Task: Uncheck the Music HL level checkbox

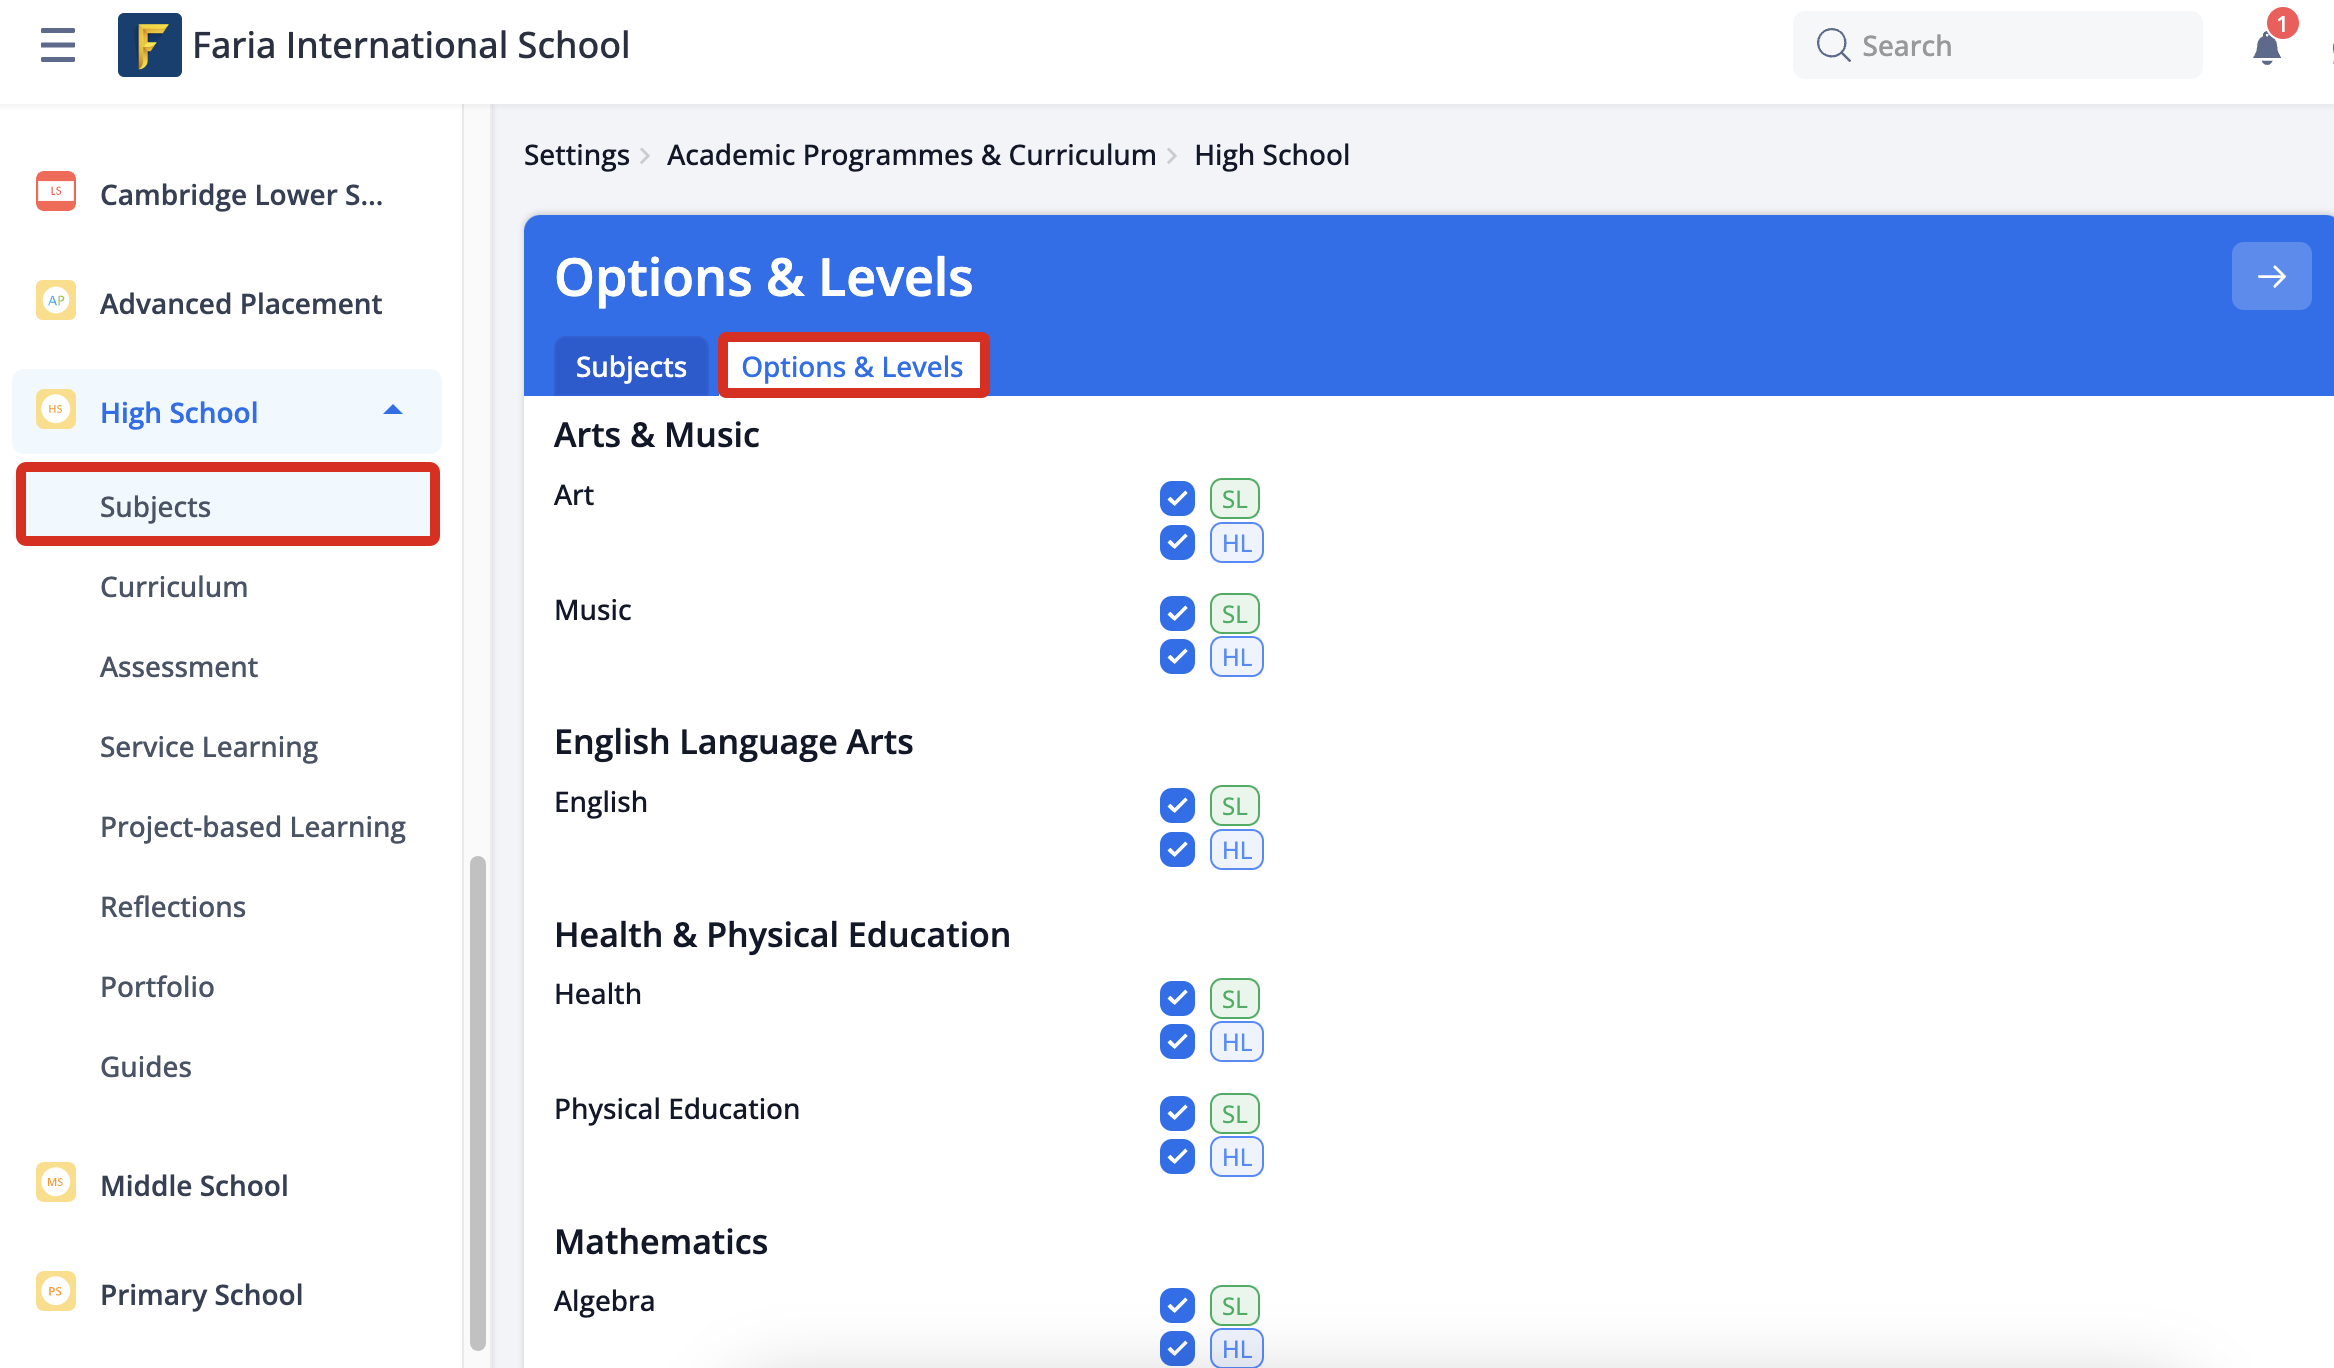Action: point(1177,657)
